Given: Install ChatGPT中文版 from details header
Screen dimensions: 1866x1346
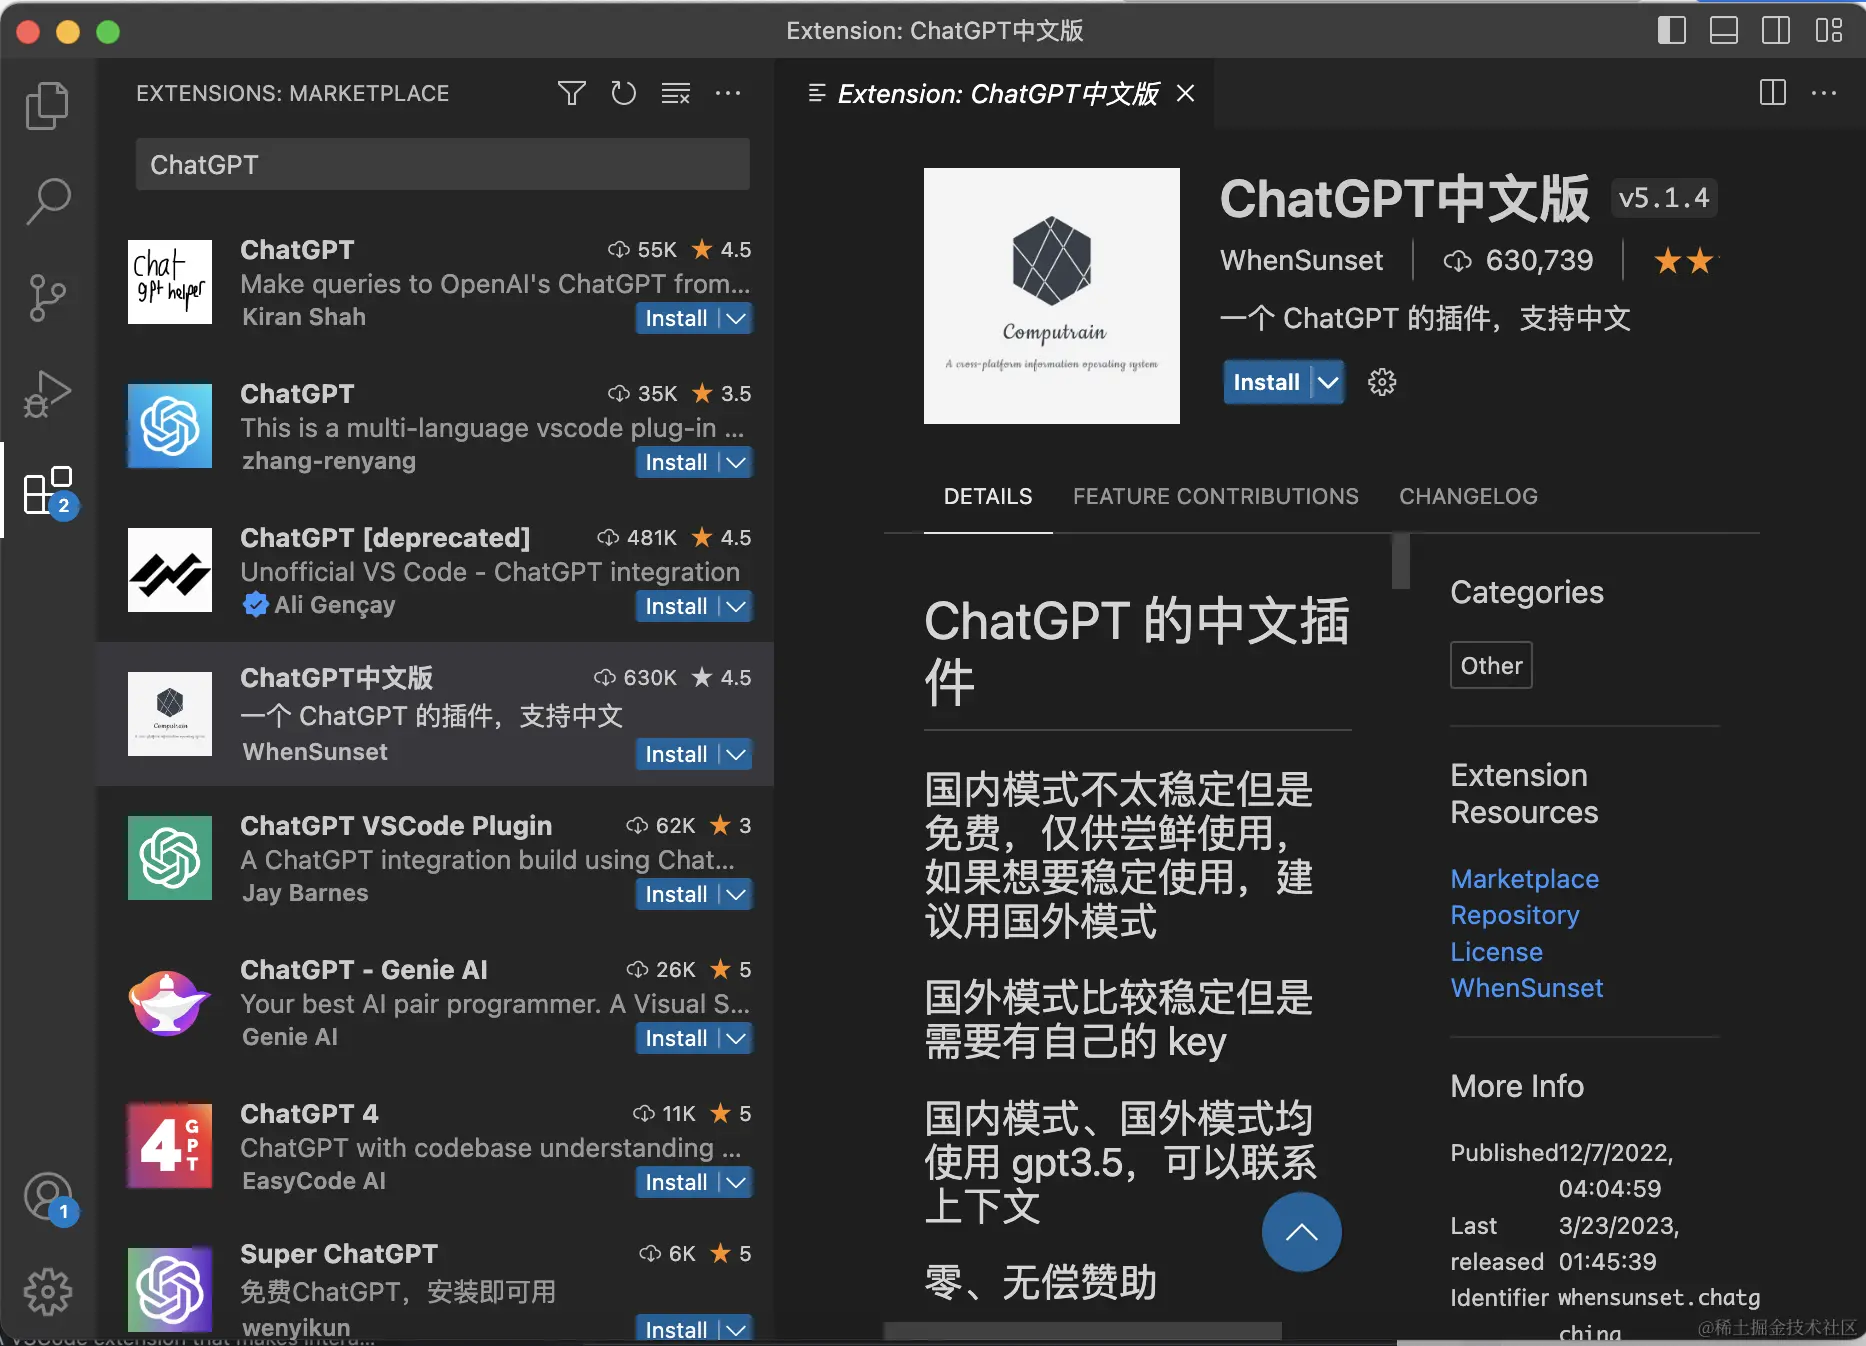Looking at the screenshot, I should point(1266,382).
